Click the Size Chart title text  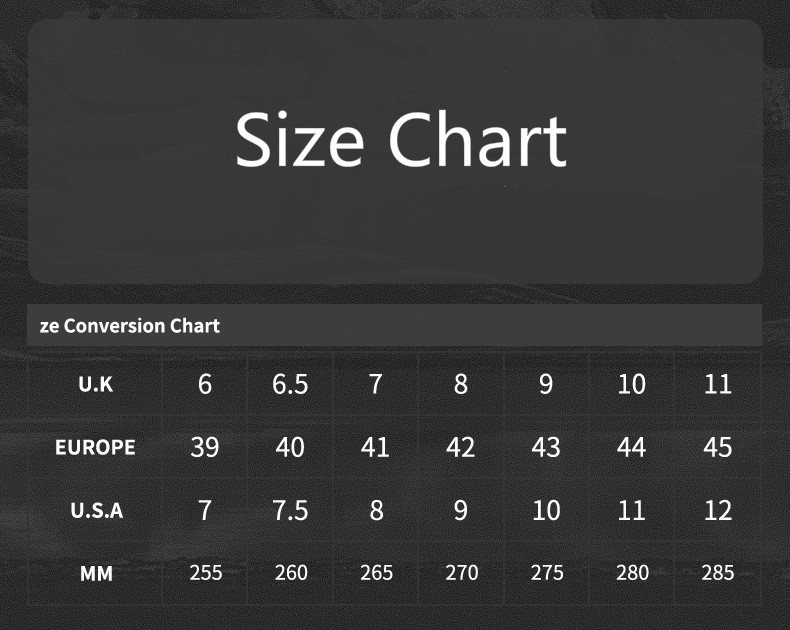401,141
